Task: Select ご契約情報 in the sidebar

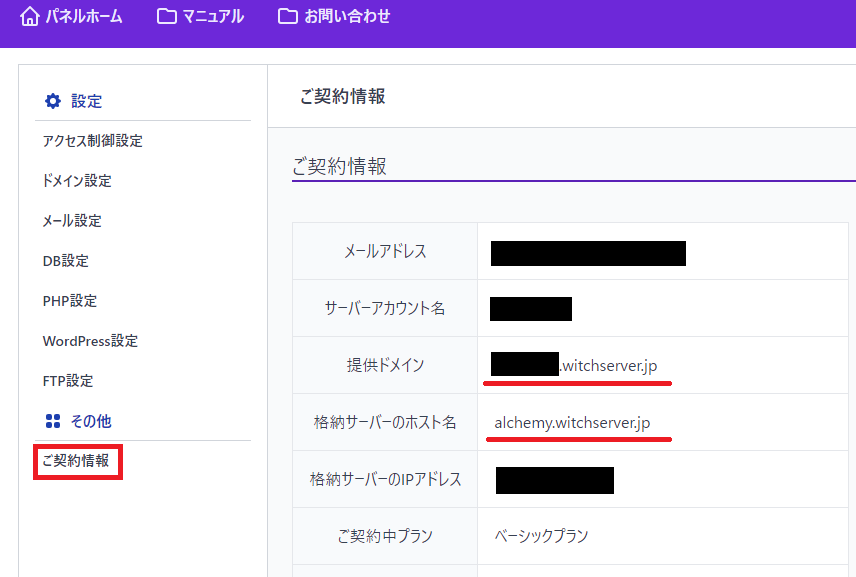Action: [x=76, y=461]
